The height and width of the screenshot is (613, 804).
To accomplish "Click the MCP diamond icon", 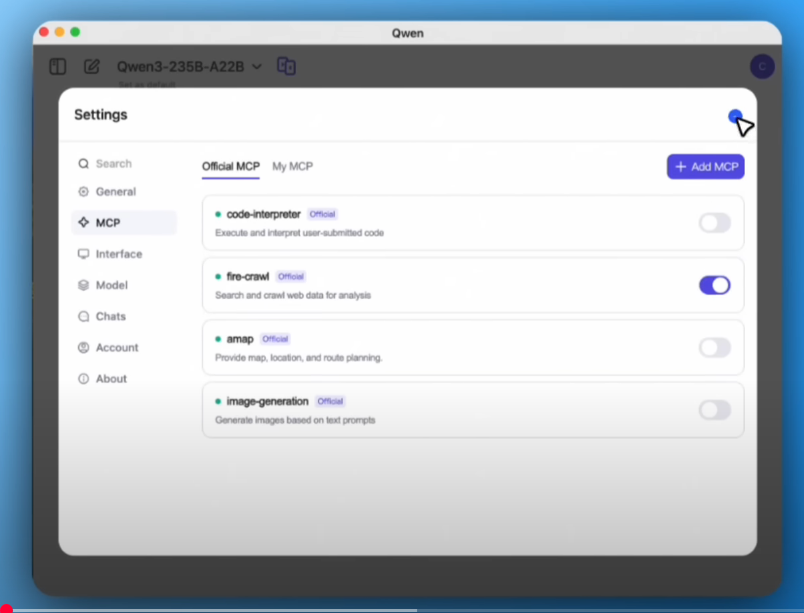I will 83,222.
